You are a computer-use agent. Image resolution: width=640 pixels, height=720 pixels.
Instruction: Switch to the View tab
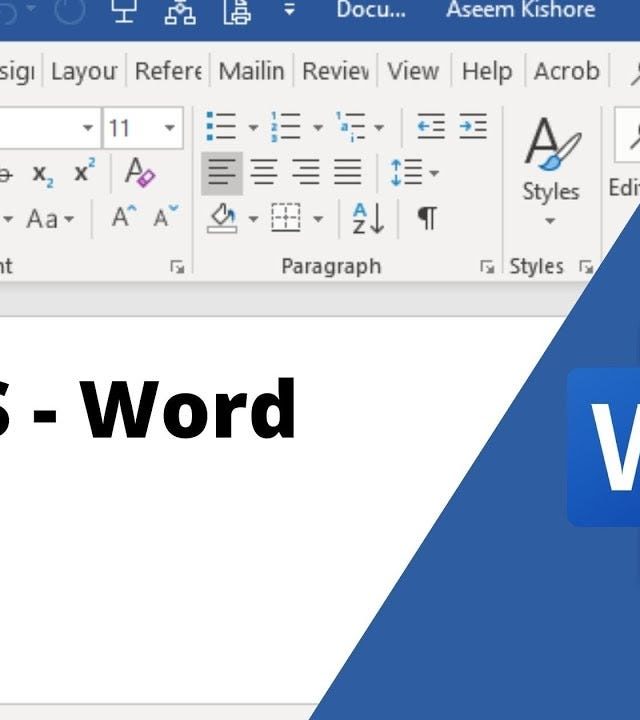point(414,71)
